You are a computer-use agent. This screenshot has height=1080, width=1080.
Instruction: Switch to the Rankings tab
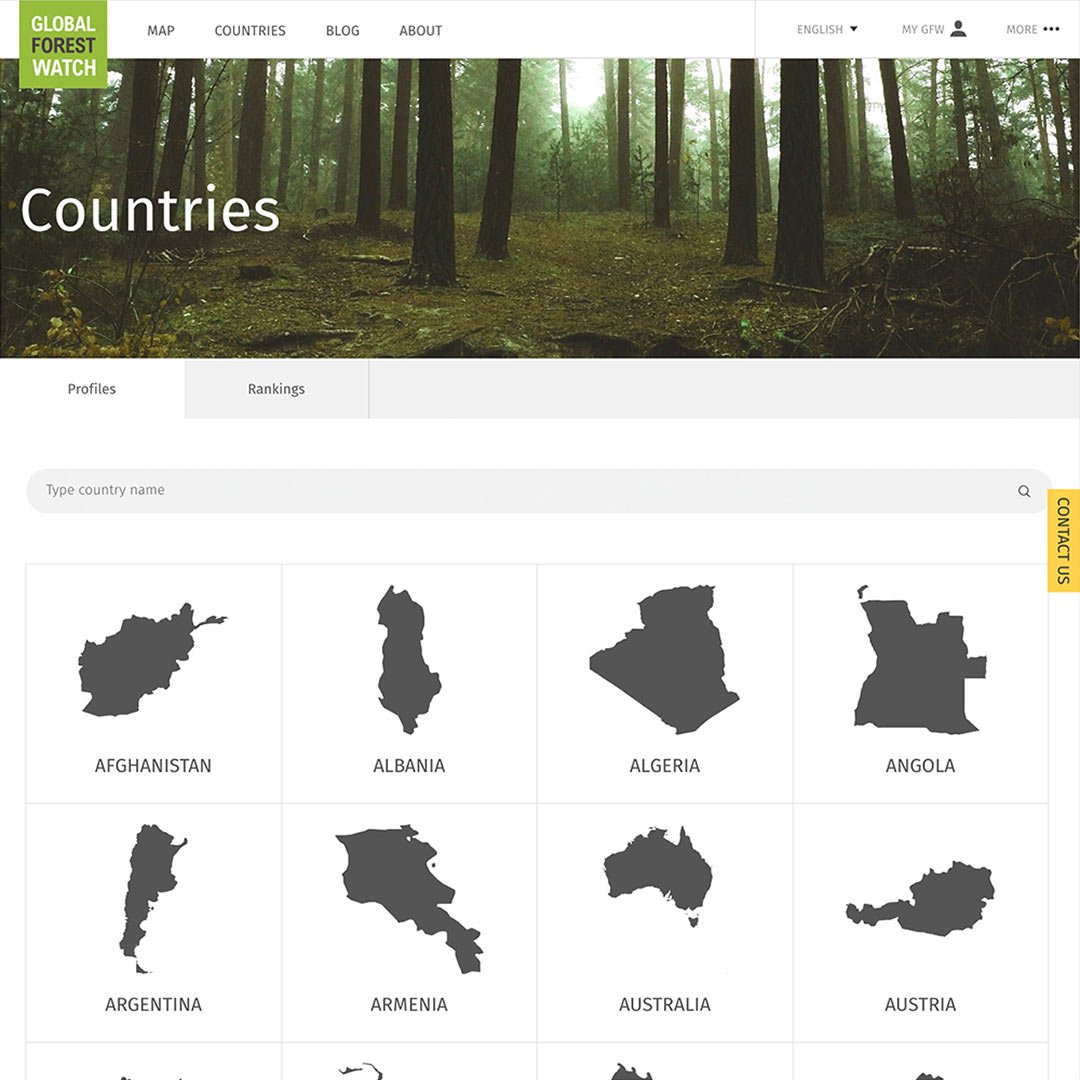pos(276,388)
